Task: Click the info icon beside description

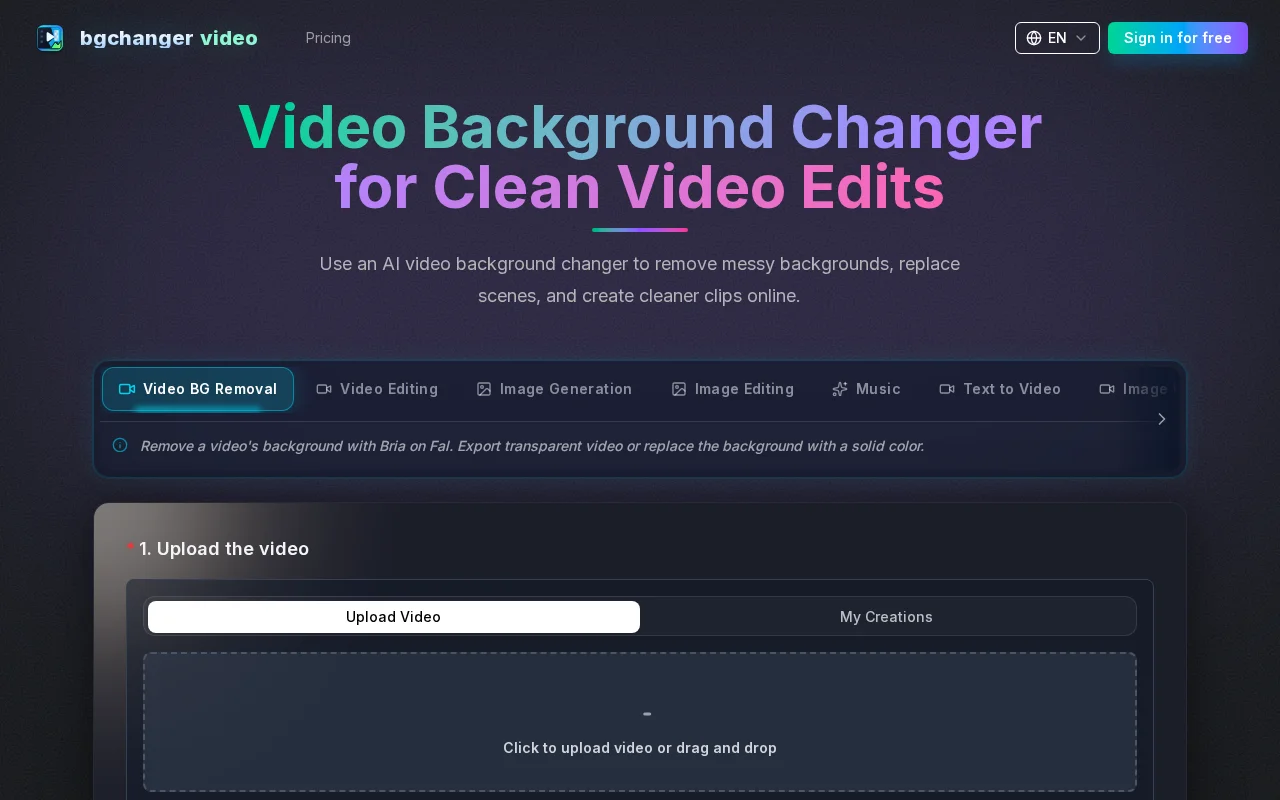Action: tap(120, 445)
